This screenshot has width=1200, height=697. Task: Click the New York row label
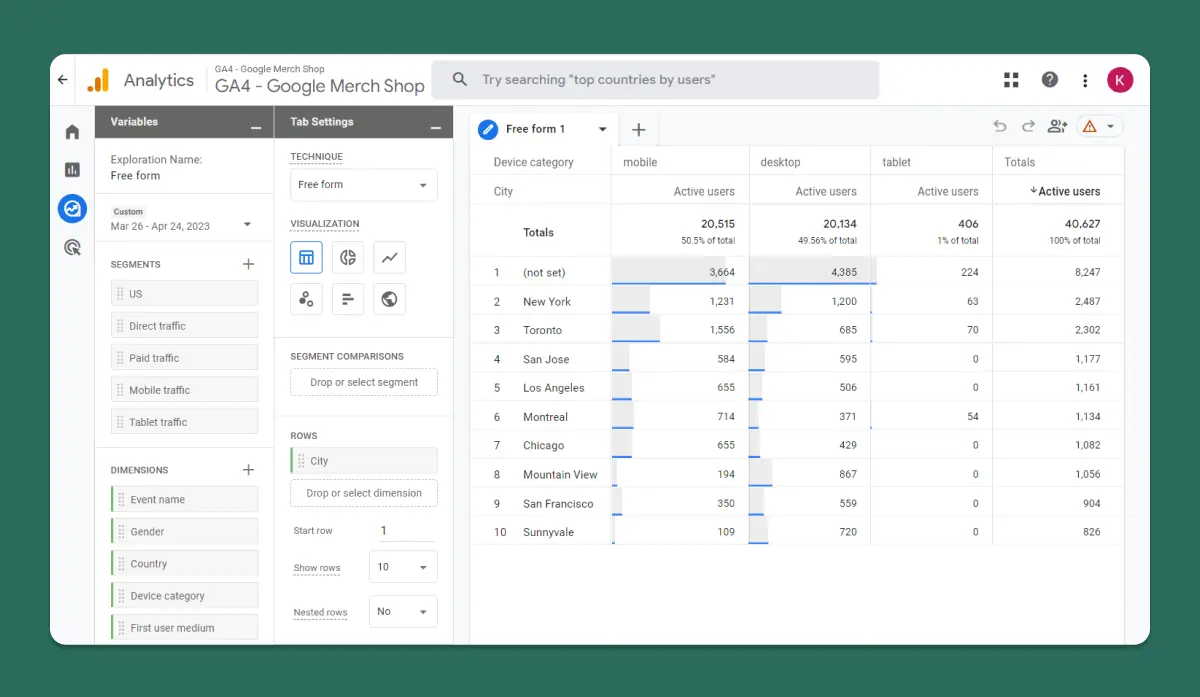pyautogui.click(x=547, y=301)
